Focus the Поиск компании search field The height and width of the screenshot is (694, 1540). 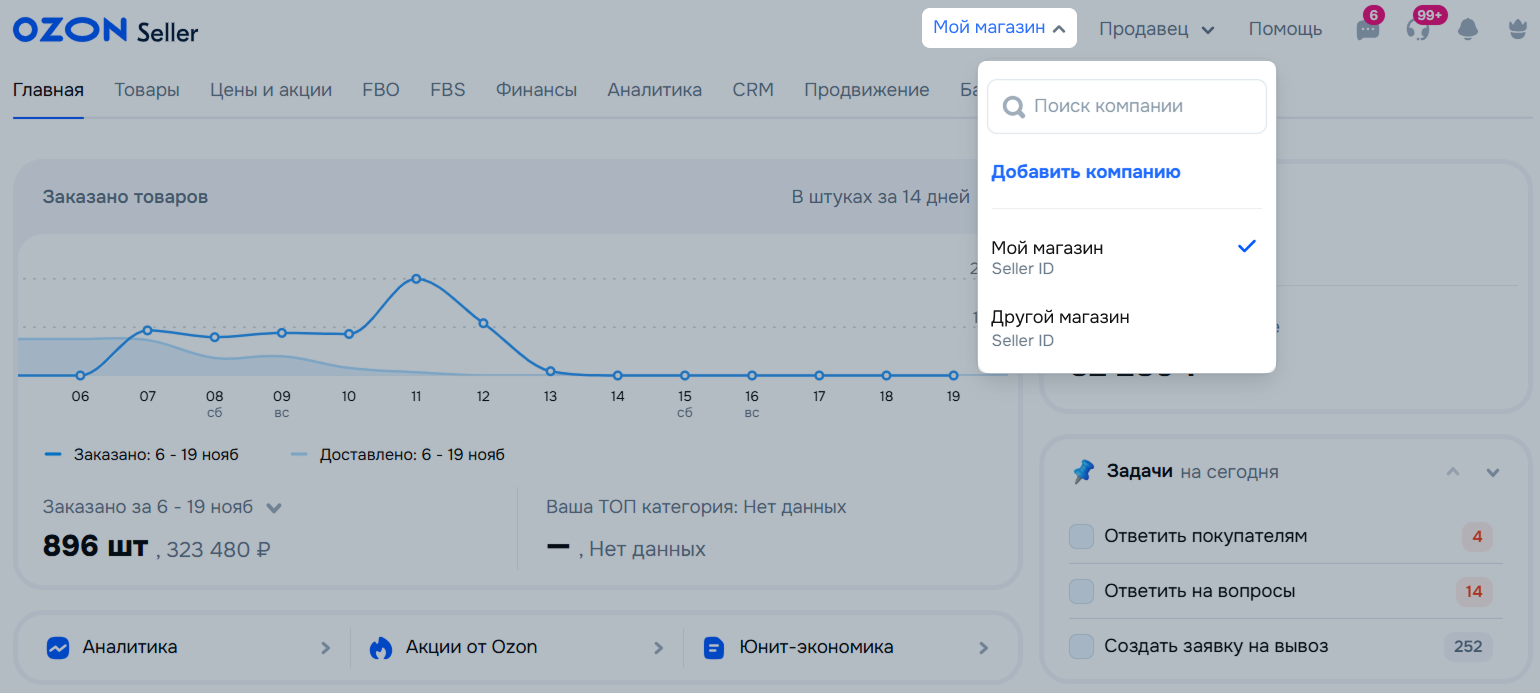[1140, 106]
